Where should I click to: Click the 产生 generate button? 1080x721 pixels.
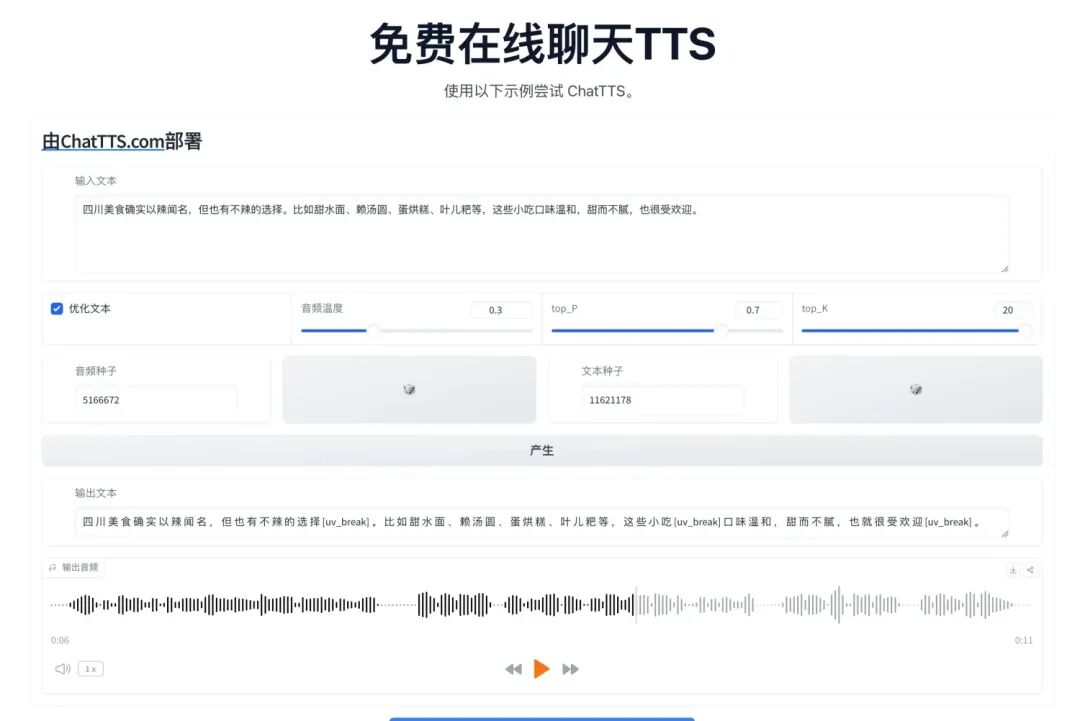[541, 450]
